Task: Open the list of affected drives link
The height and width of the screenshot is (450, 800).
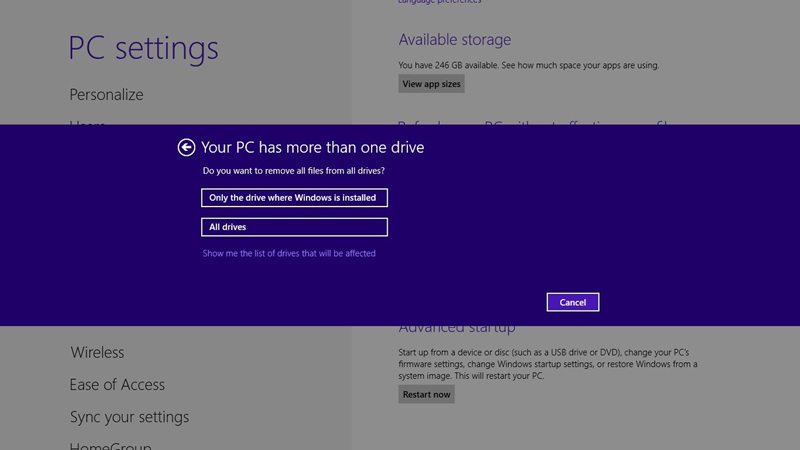Action: (289, 254)
